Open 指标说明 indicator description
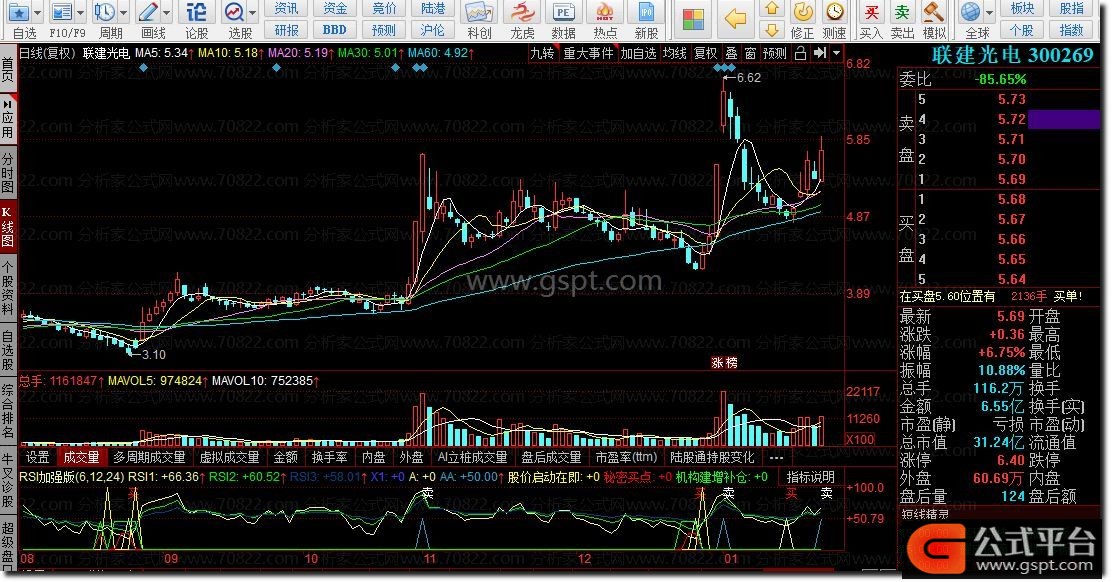 tap(811, 477)
